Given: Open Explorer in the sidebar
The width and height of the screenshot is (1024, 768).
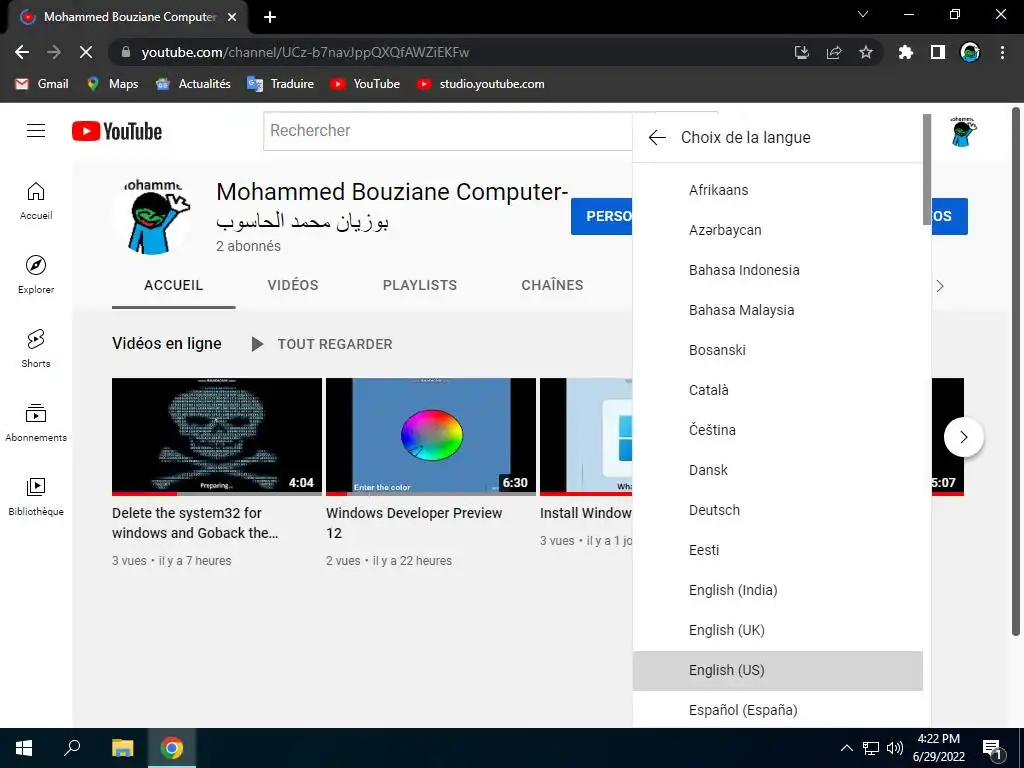Looking at the screenshot, I should [x=36, y=274].
